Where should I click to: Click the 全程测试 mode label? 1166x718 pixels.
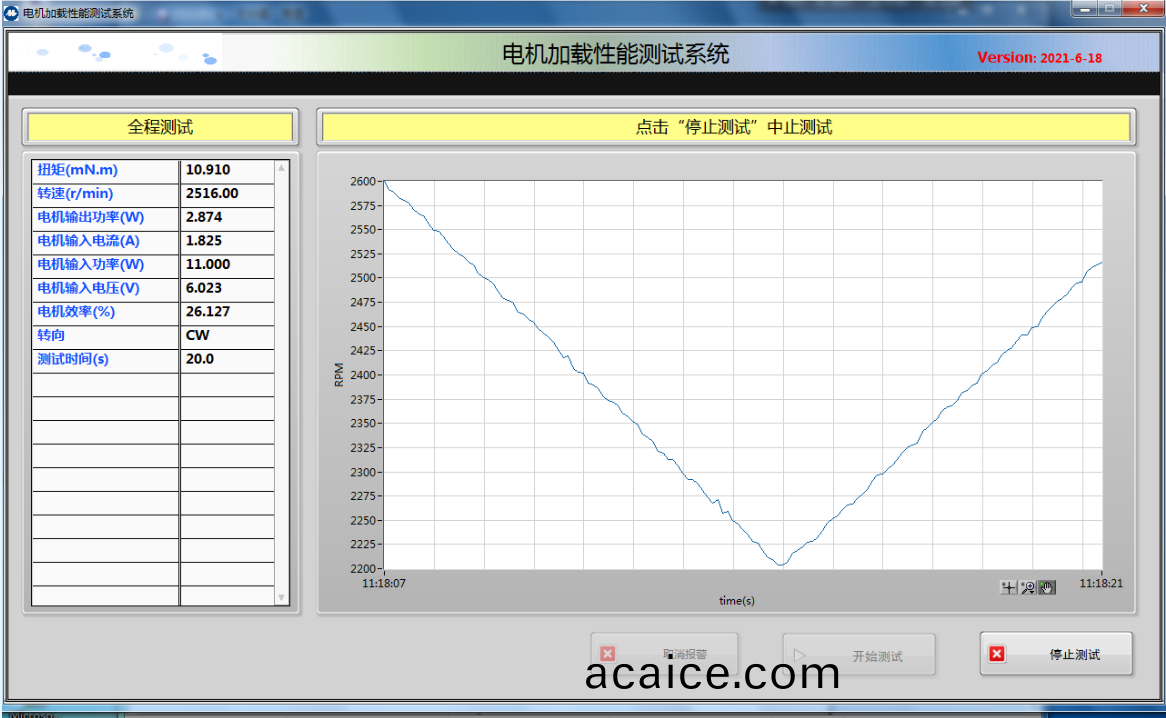160,127
